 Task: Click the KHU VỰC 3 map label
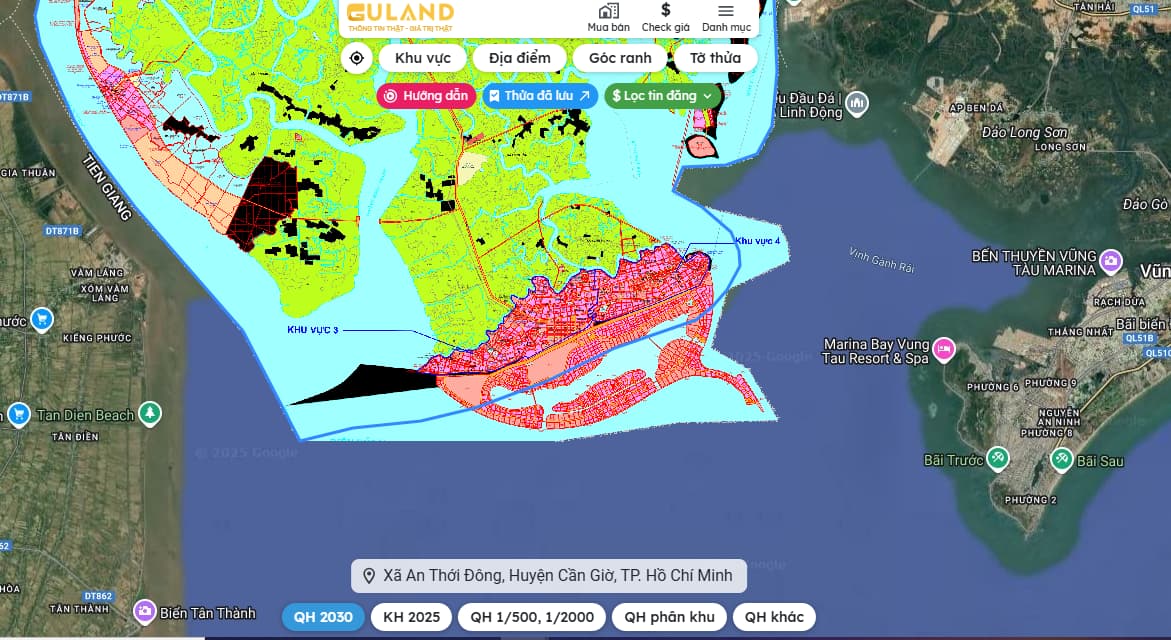pyautogui.click(x=313, y=330)
